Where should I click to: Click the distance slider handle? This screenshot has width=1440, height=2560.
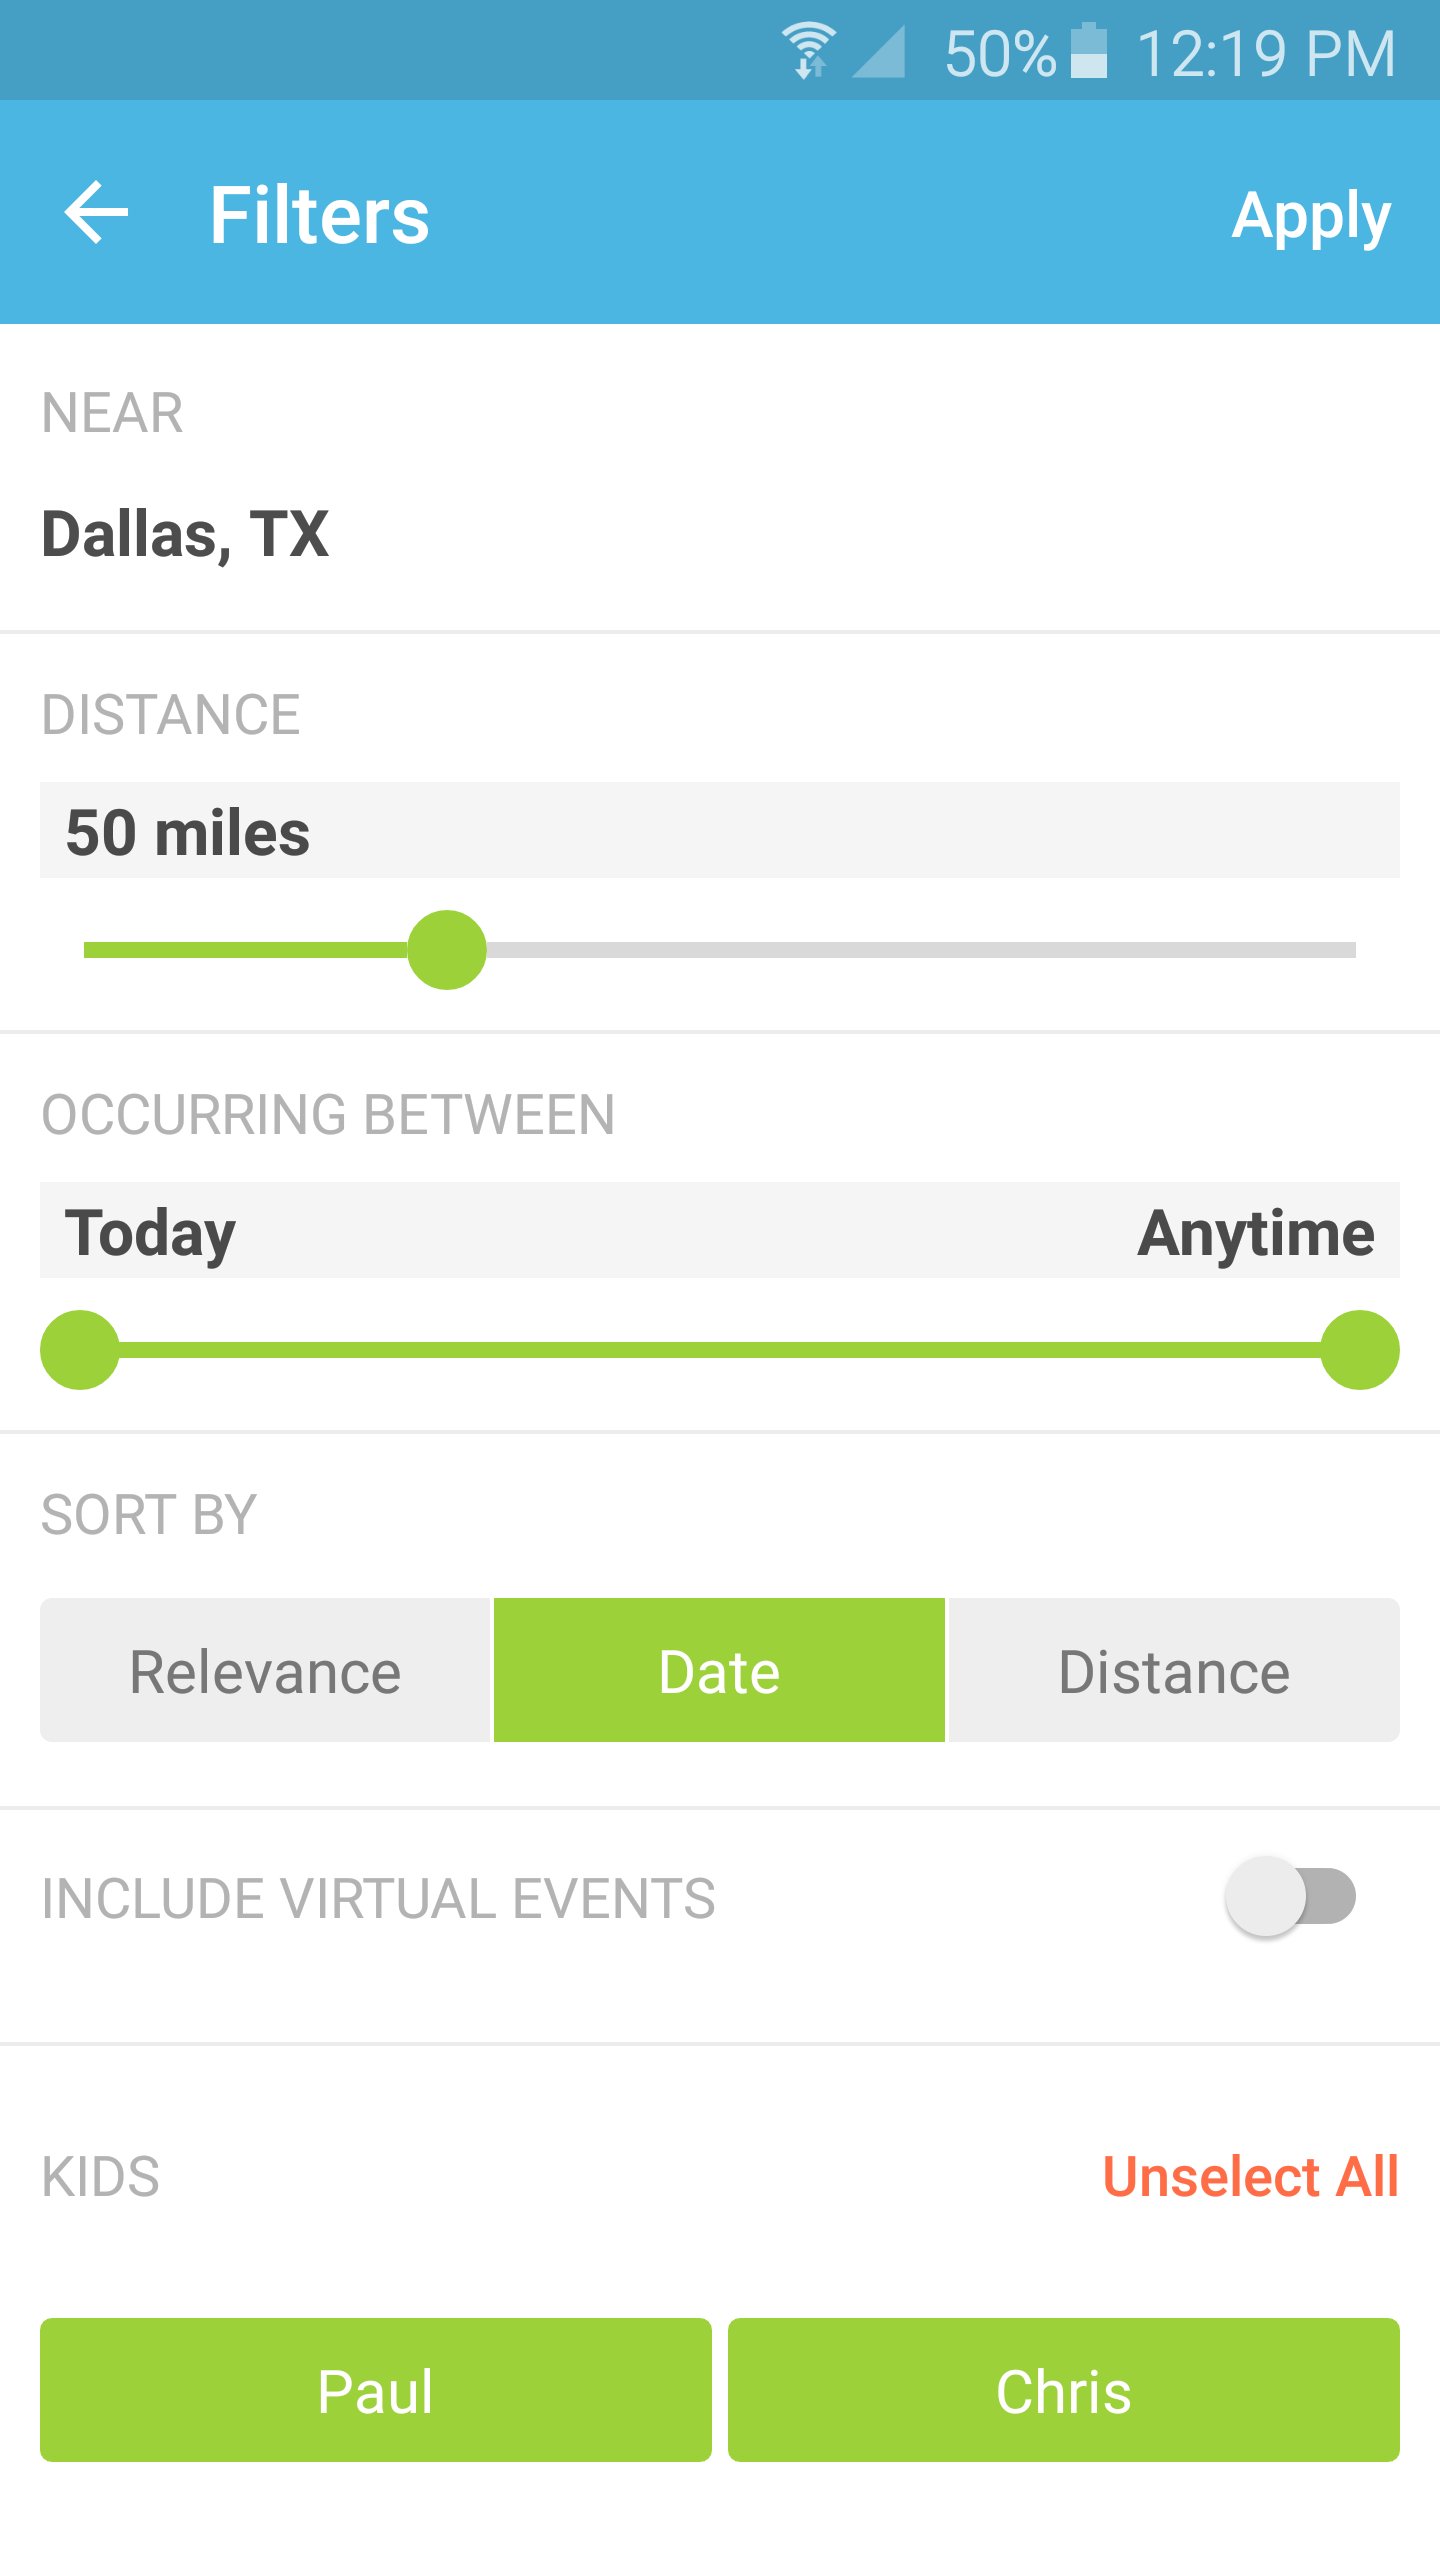447,950
